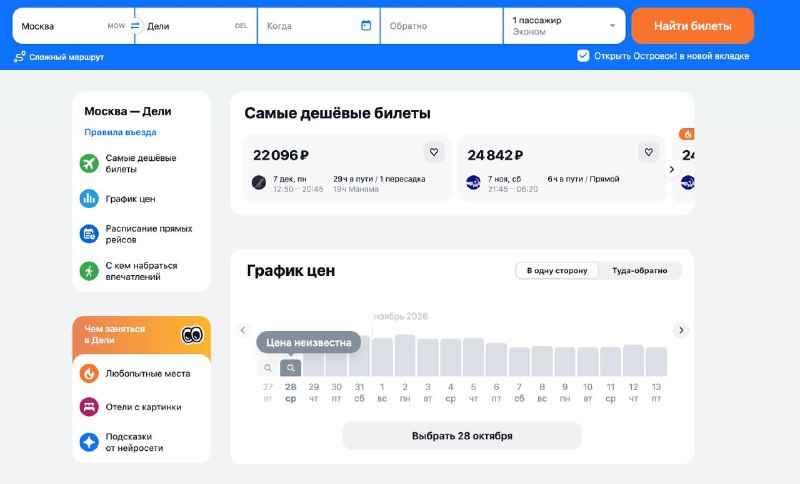Show later dates in price chart
This screenshot has width=800, height=484.
click(x=681, y=330)
